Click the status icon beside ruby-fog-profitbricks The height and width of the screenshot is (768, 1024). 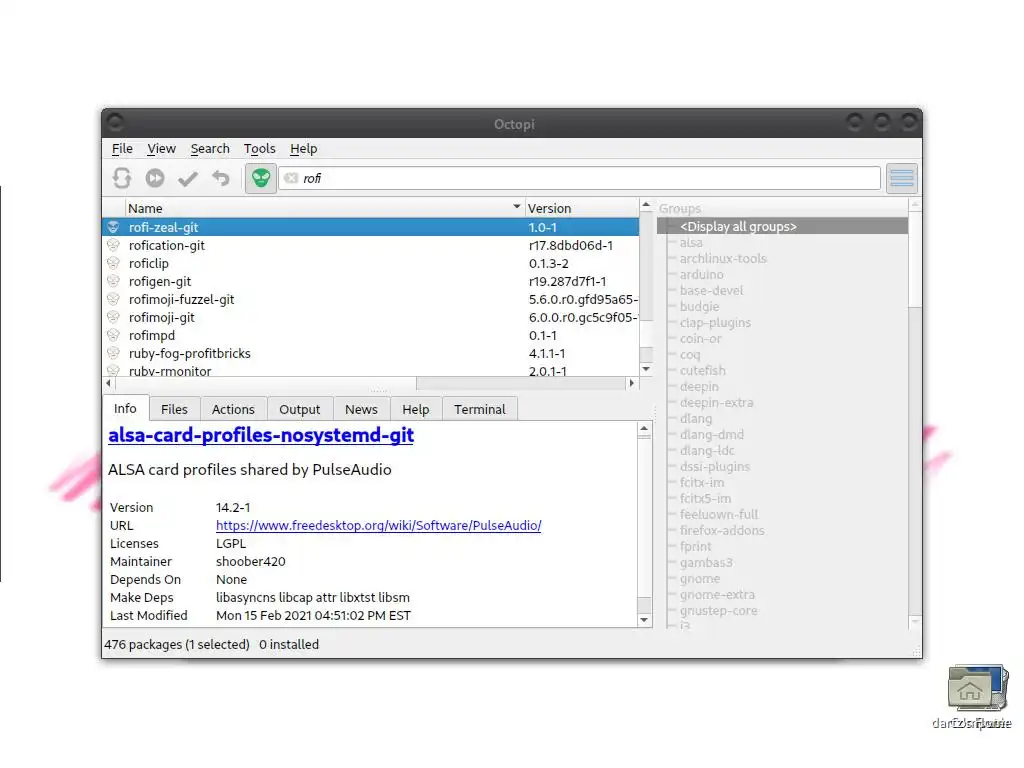(114, 353)
